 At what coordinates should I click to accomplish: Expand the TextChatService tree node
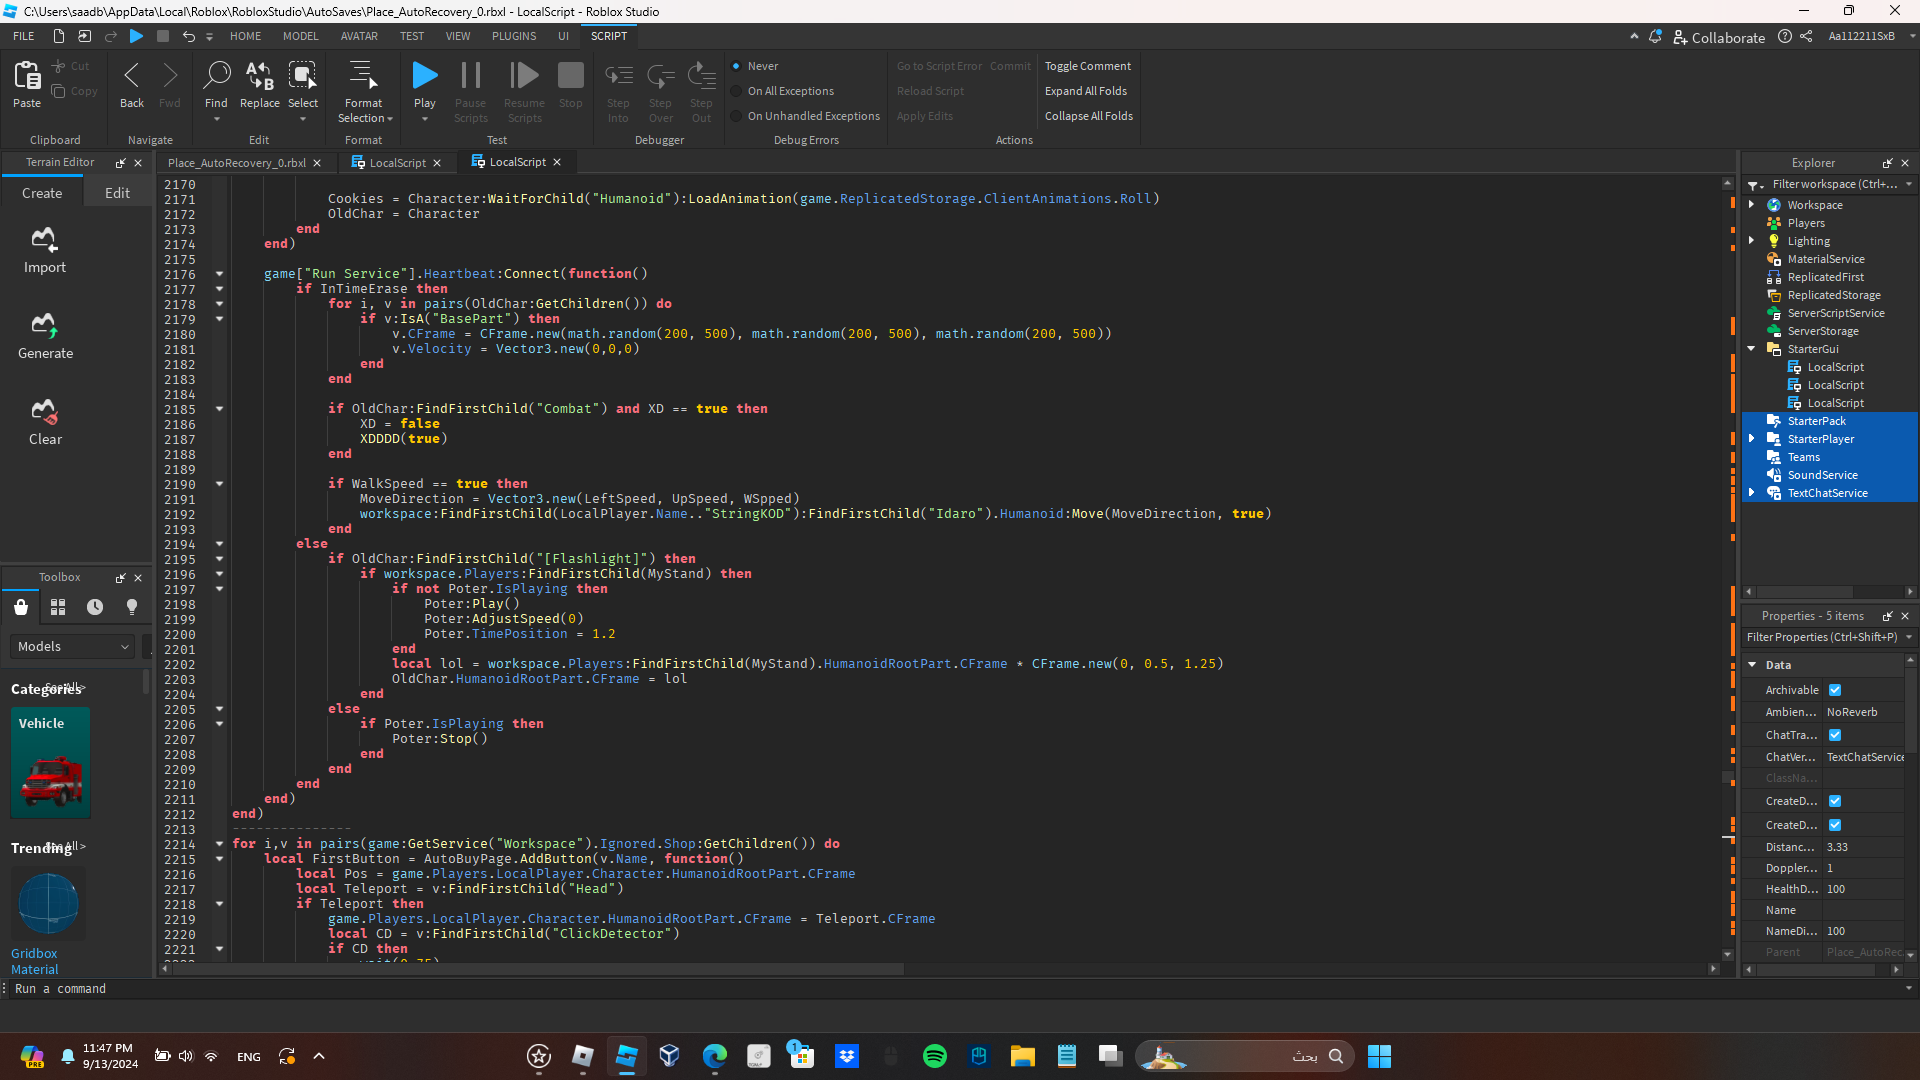click(1751, 493)
